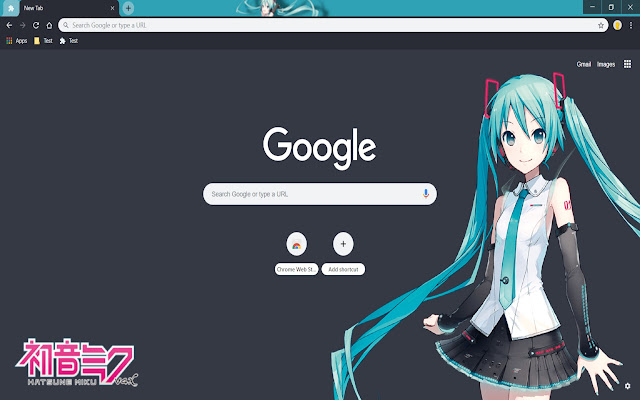Open the profile avatar menu
The height and width of the screenshot is (400, 640).
[x=618, y=25]
